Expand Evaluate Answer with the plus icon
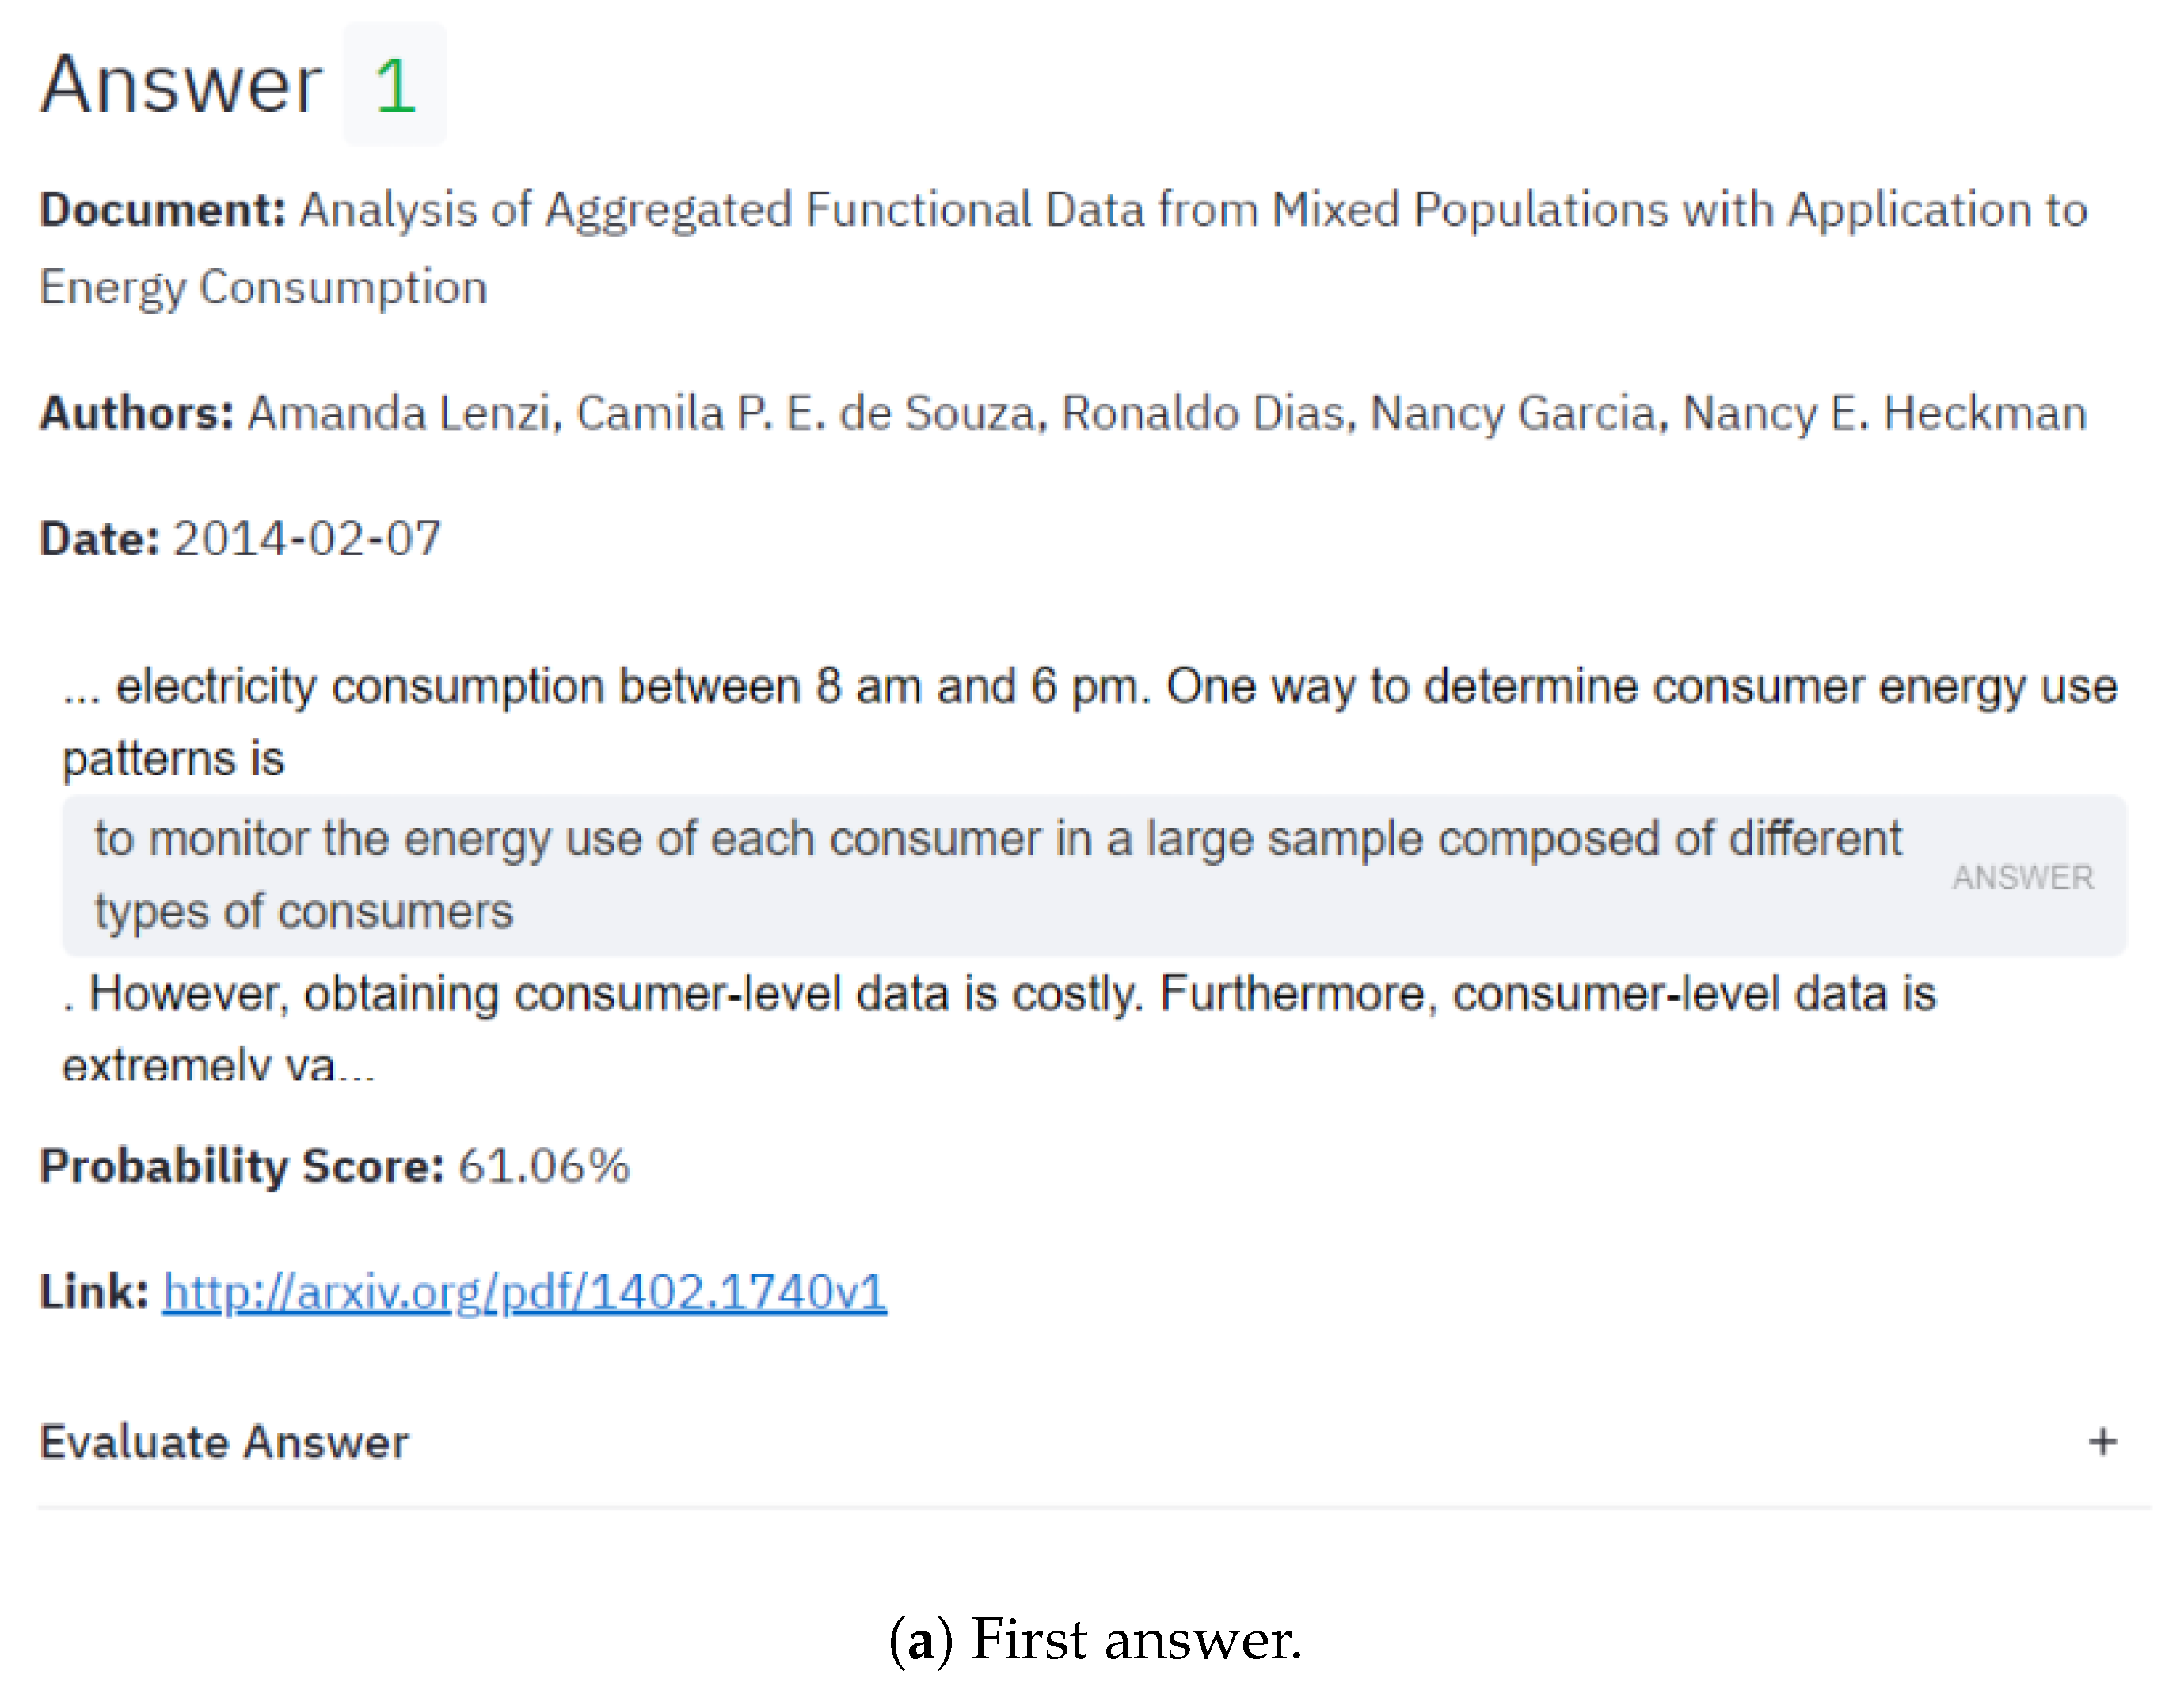This screenshot has height=1694, width=2184. 2102,1441
